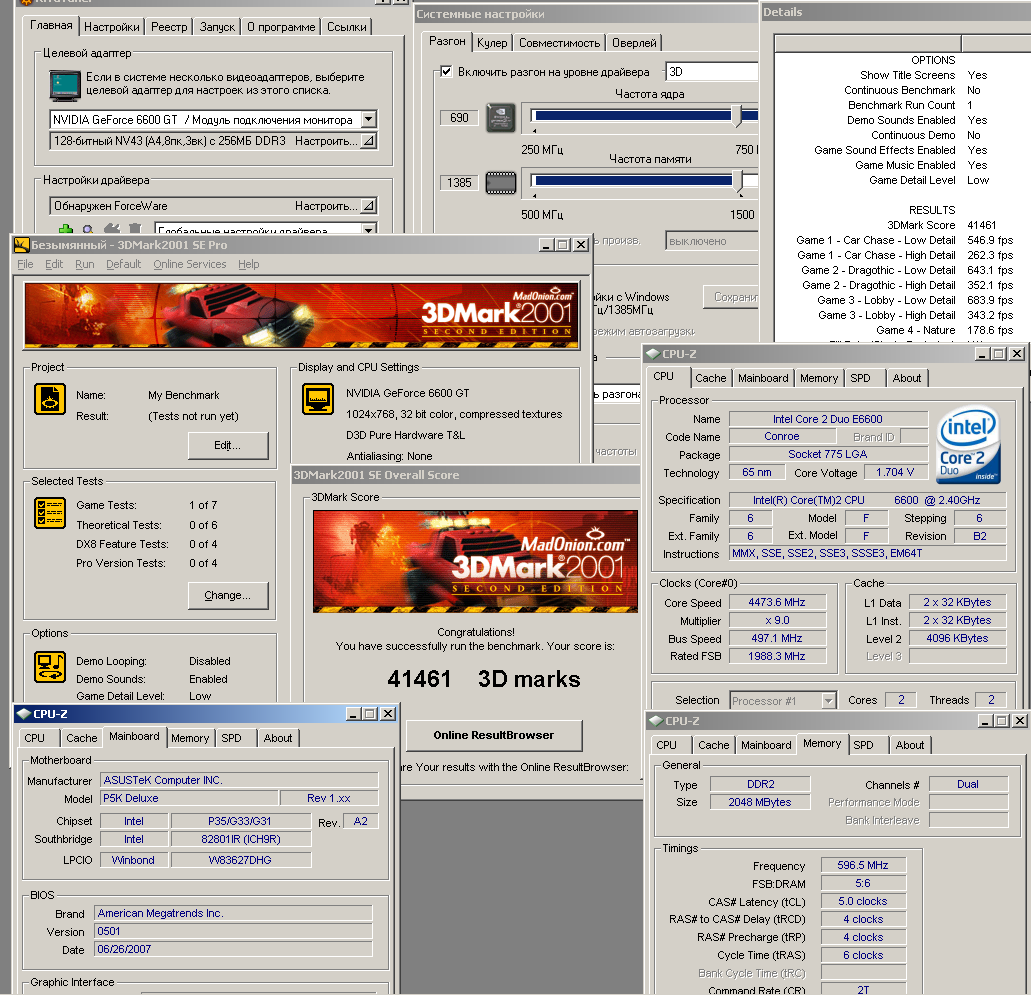Click the magnifier icon in driver settings
Viewport: 1031px width, 995px height.
(x=87, y=229)
